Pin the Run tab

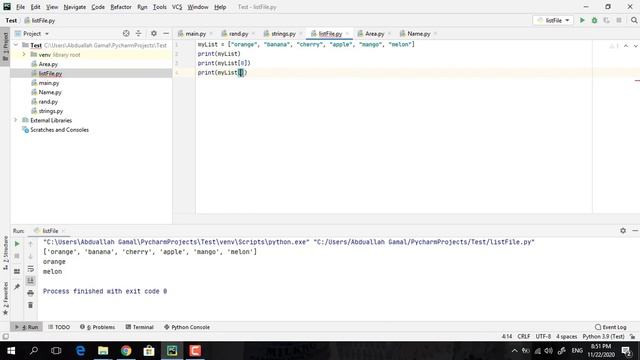[x=17, y=287]
